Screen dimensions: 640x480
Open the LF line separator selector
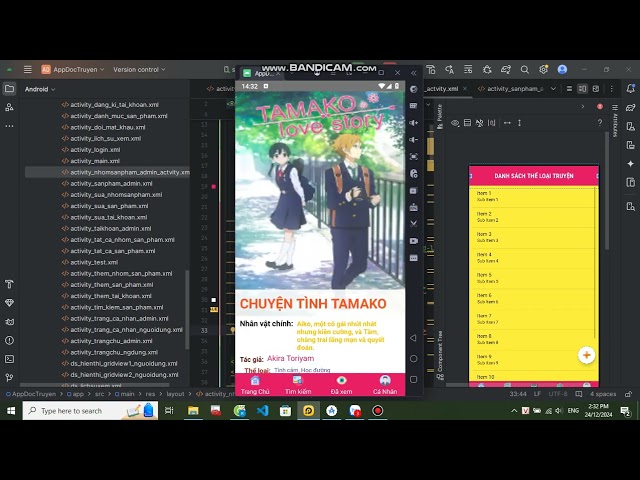(537, 394)
